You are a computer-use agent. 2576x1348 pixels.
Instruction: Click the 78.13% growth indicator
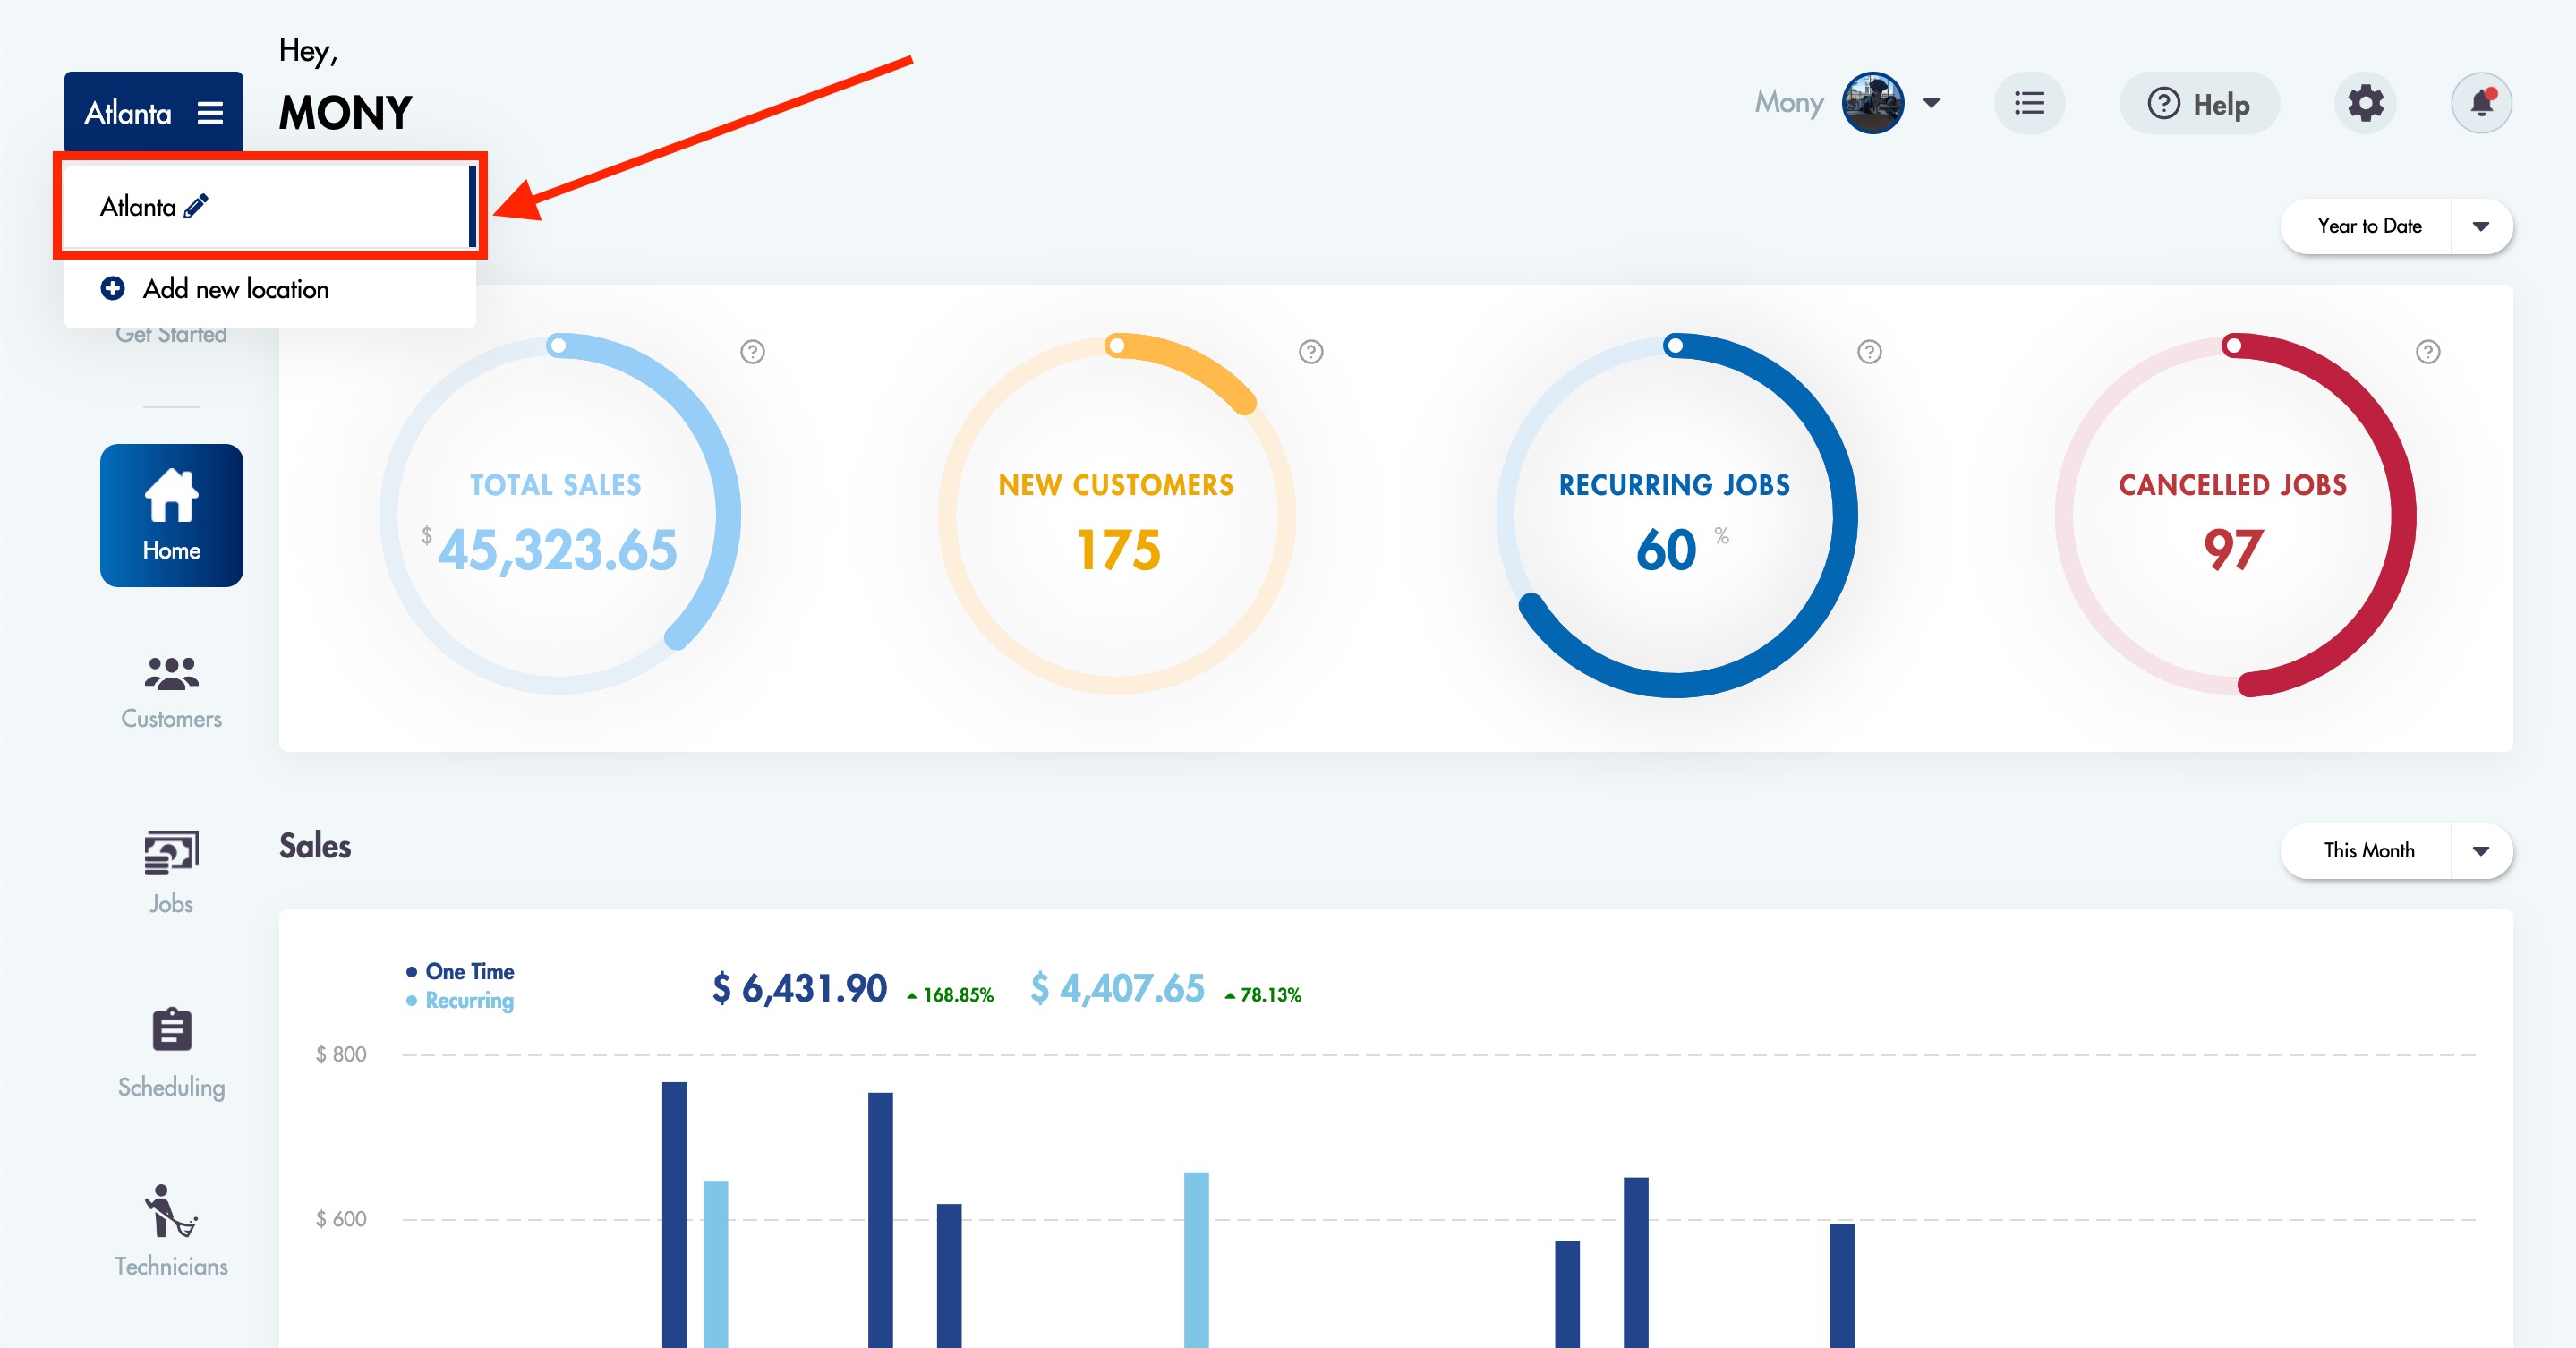pos(1263,995)
